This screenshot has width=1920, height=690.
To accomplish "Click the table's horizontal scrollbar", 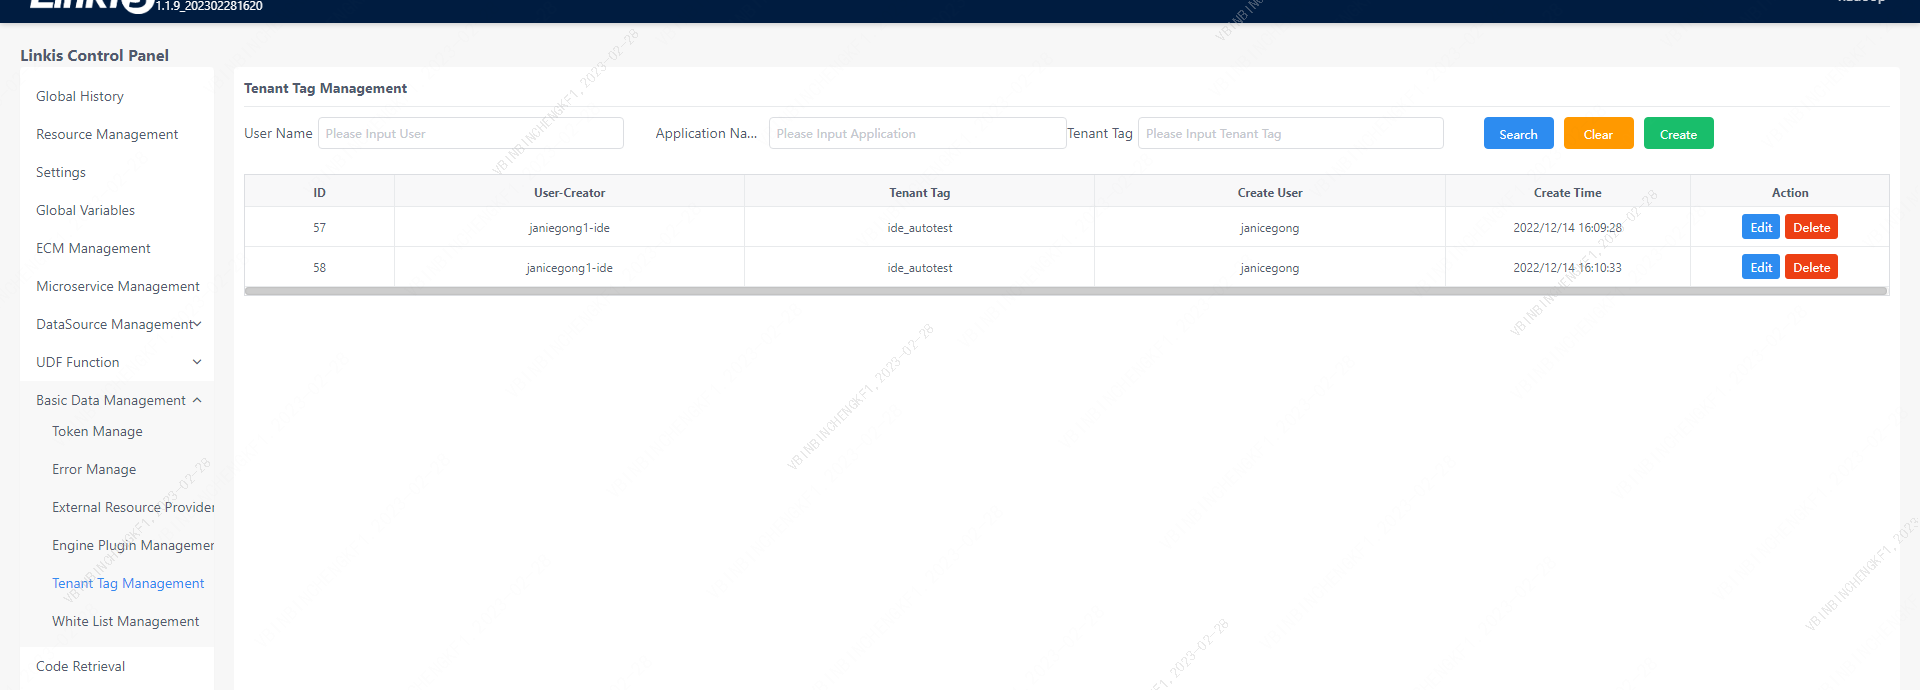I will [1065, 292].
